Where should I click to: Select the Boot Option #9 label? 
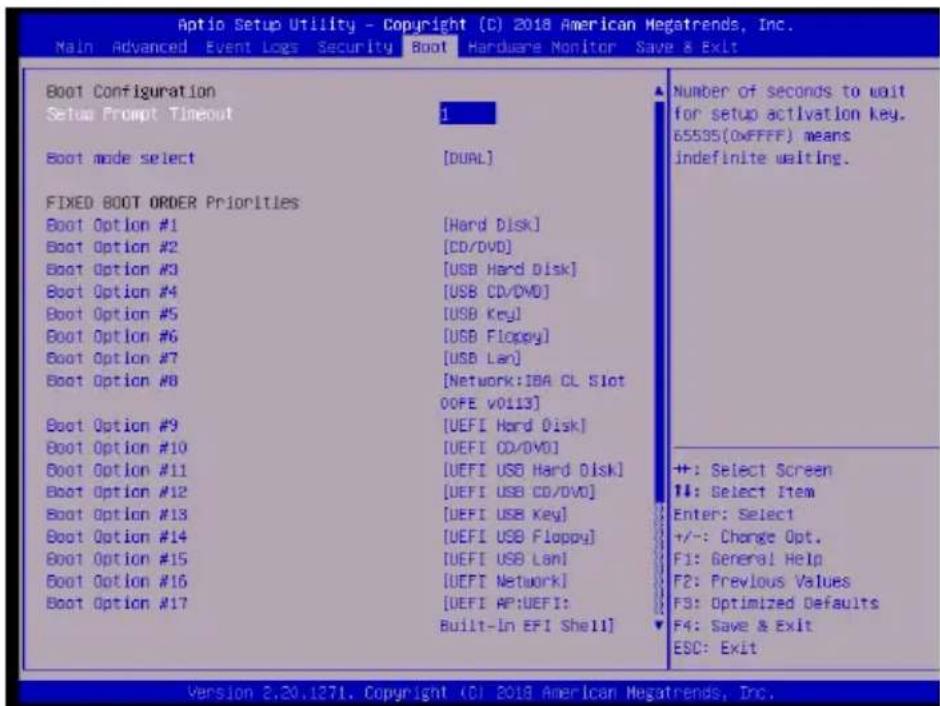[112, 426]
